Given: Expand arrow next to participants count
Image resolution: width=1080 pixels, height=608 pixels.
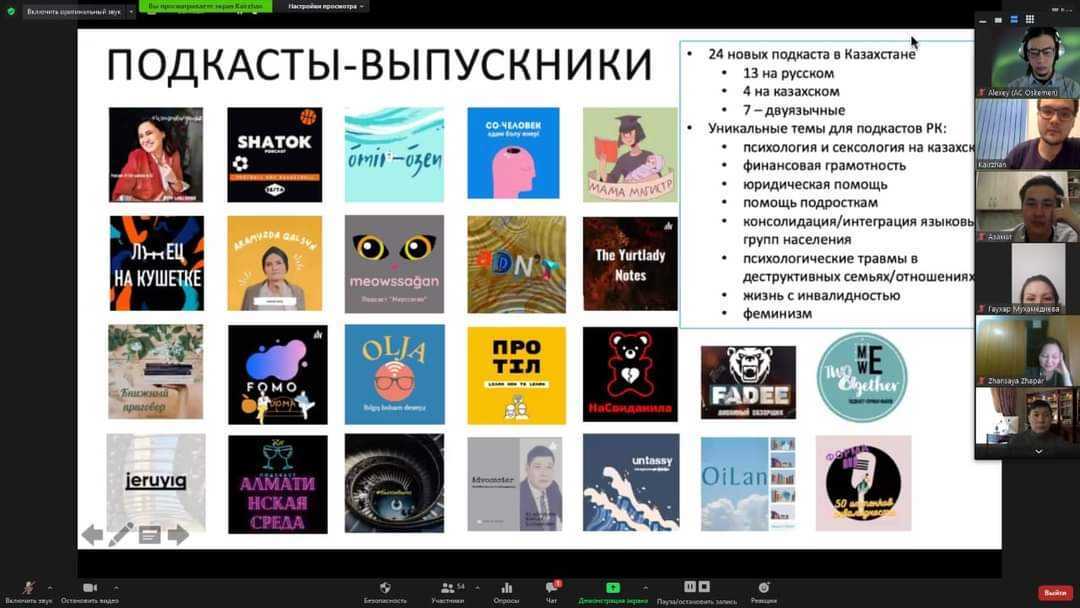Looking at the screenshot, I should pyautogui.click(x=477, y=587).
